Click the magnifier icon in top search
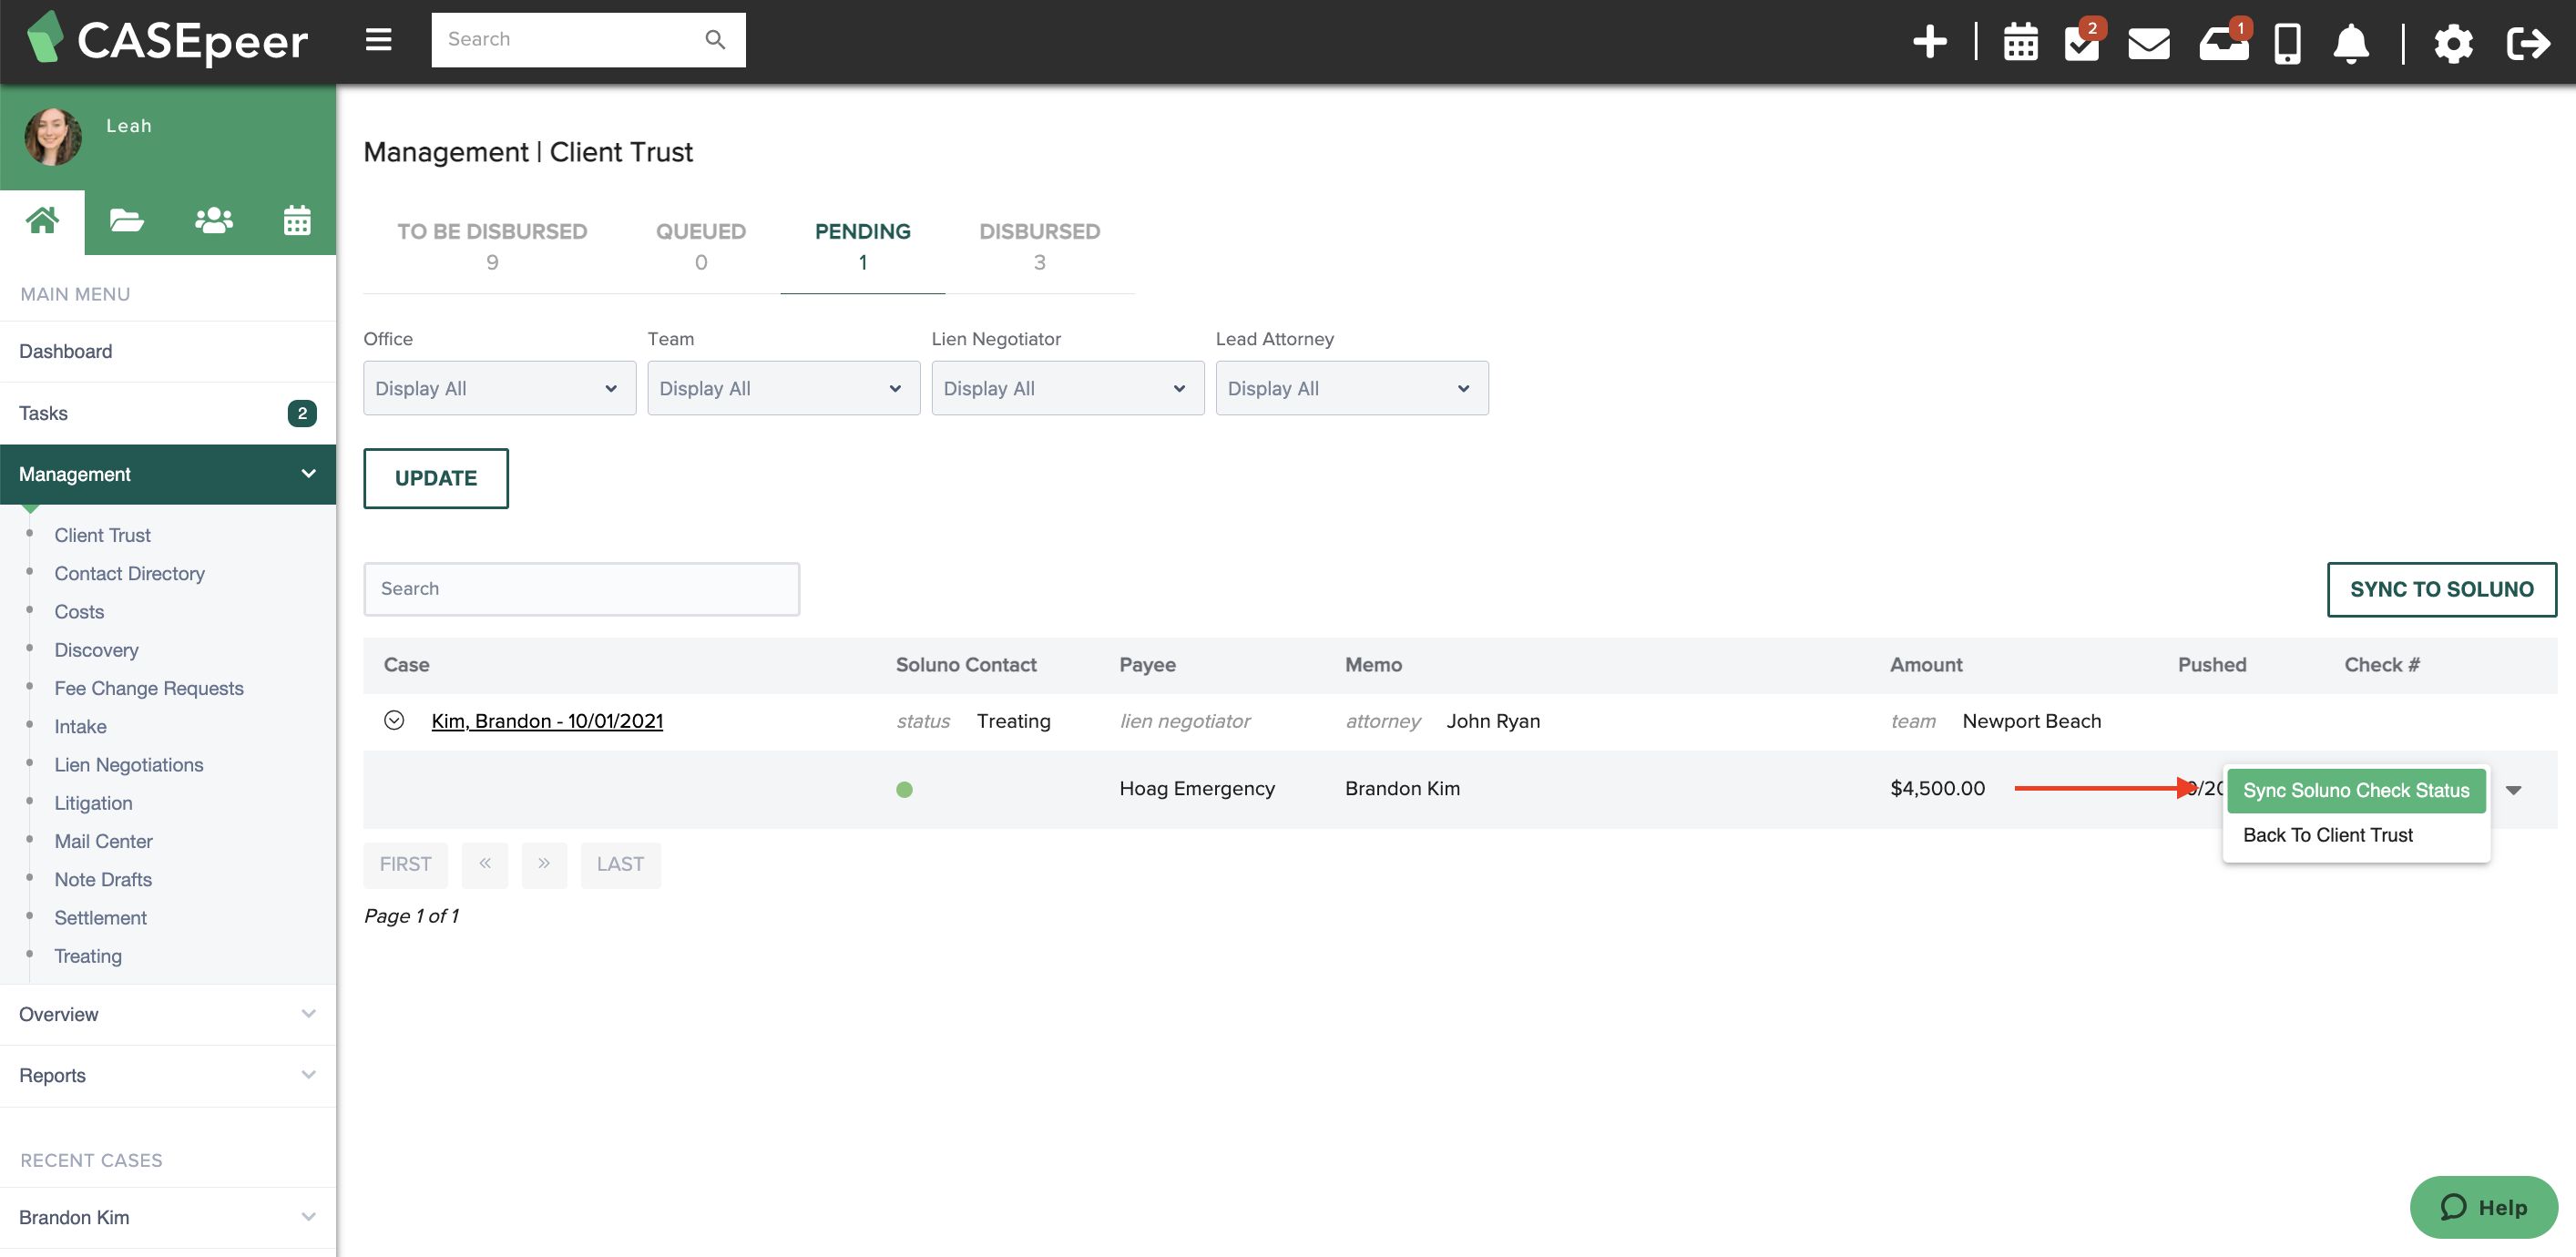Image resolution: width=2576 pixels, height=1257 pixels. (715, 40)
